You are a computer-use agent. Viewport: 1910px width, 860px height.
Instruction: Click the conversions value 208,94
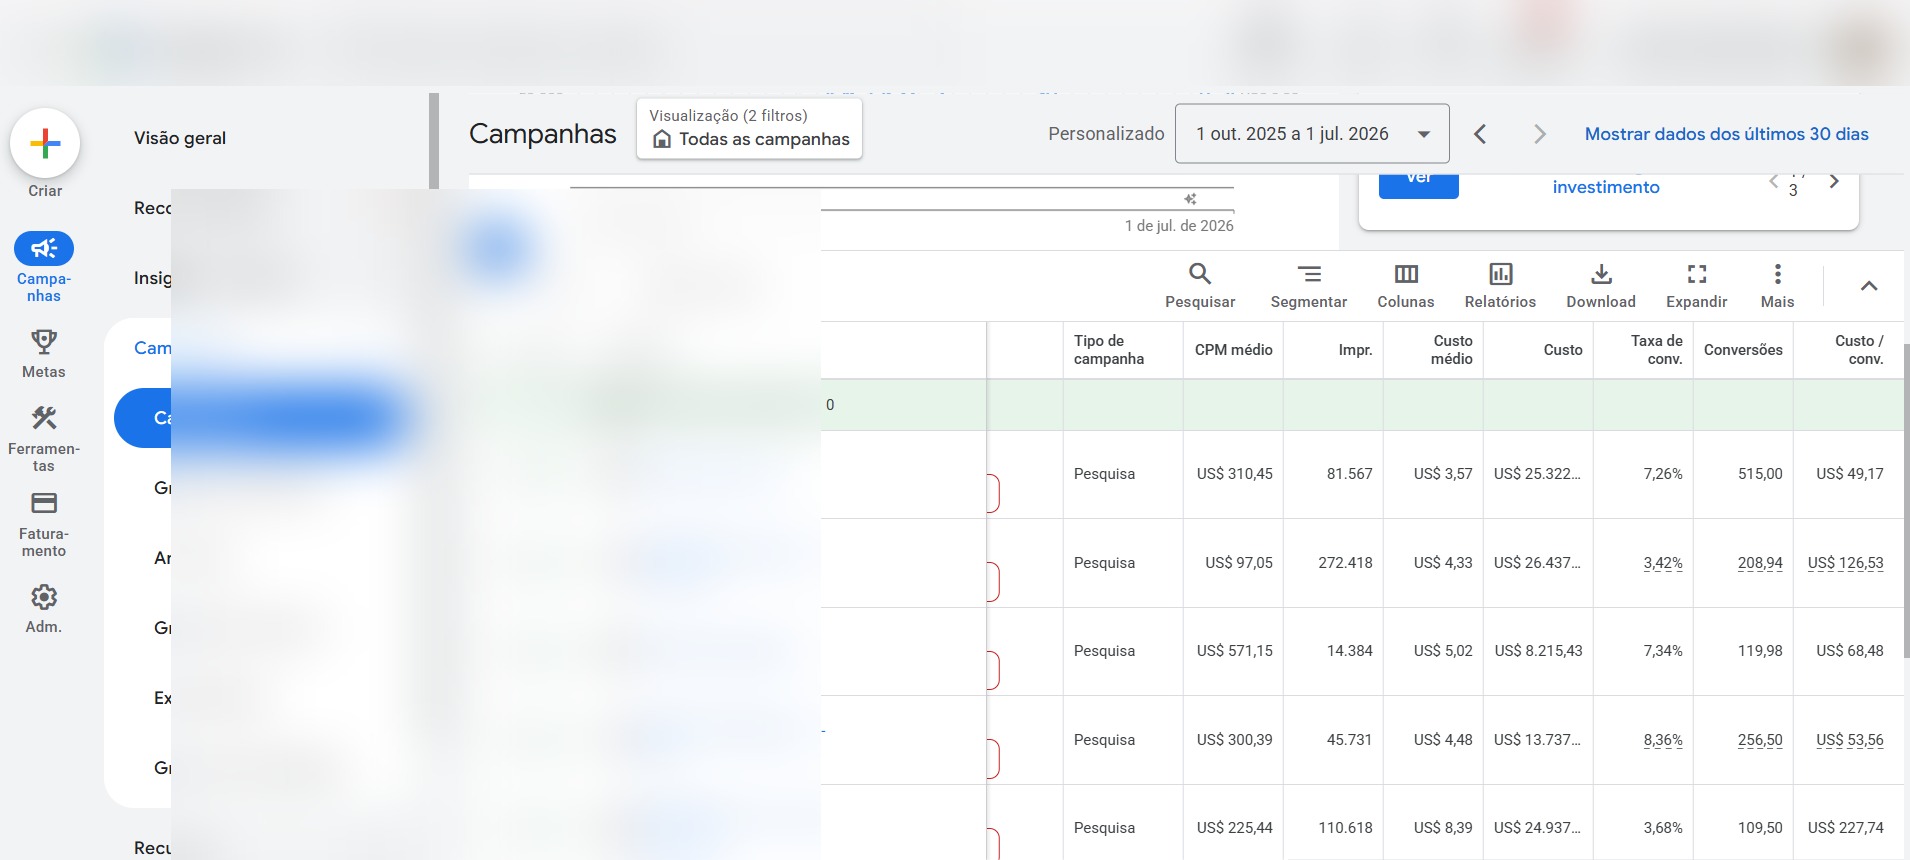[1760, 563]
